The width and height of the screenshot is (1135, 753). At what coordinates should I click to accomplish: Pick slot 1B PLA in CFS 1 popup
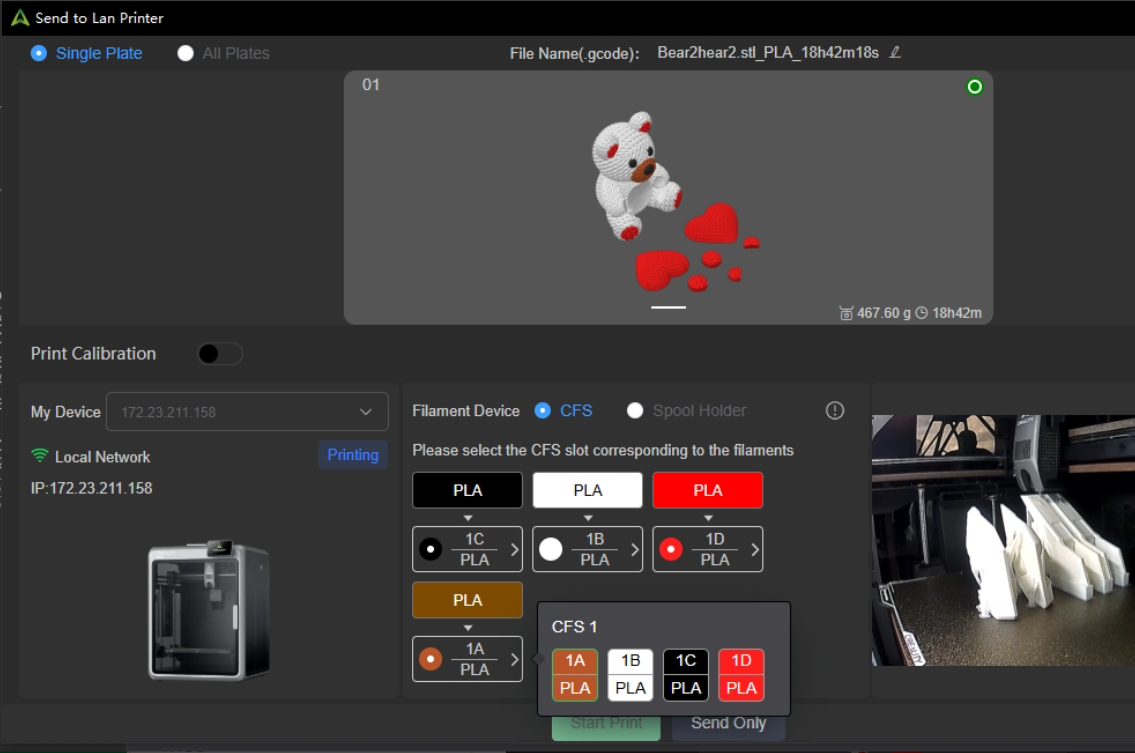pos(630,674)
